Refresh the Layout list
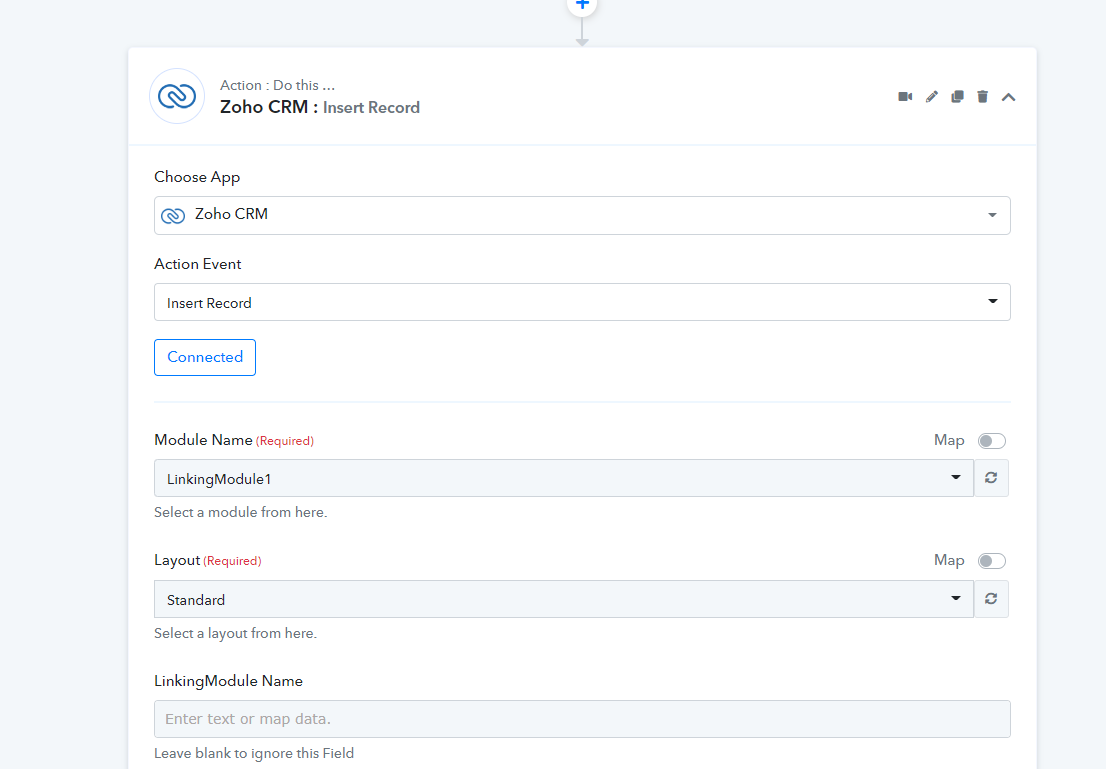1106x769 pixels. [991, 599]
